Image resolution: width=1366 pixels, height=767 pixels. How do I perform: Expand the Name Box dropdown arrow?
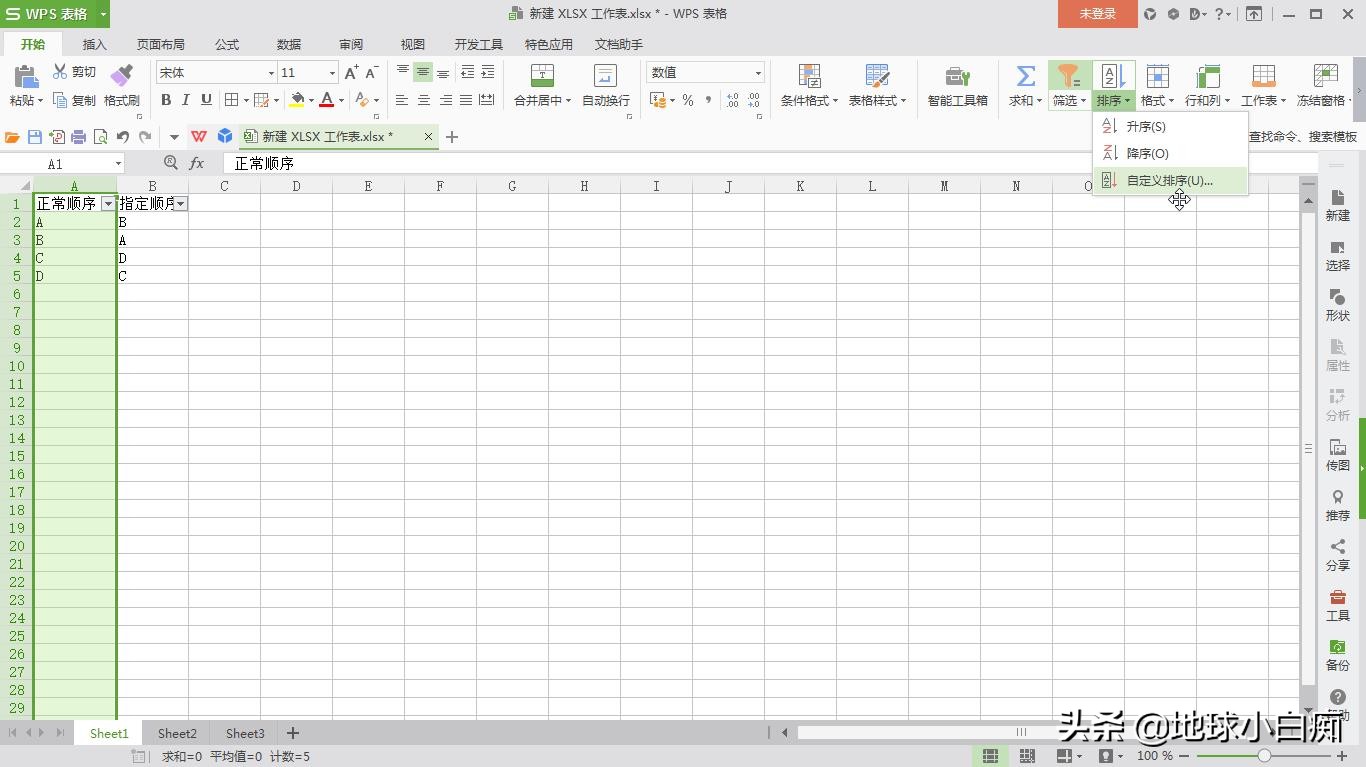coord(118,164)
